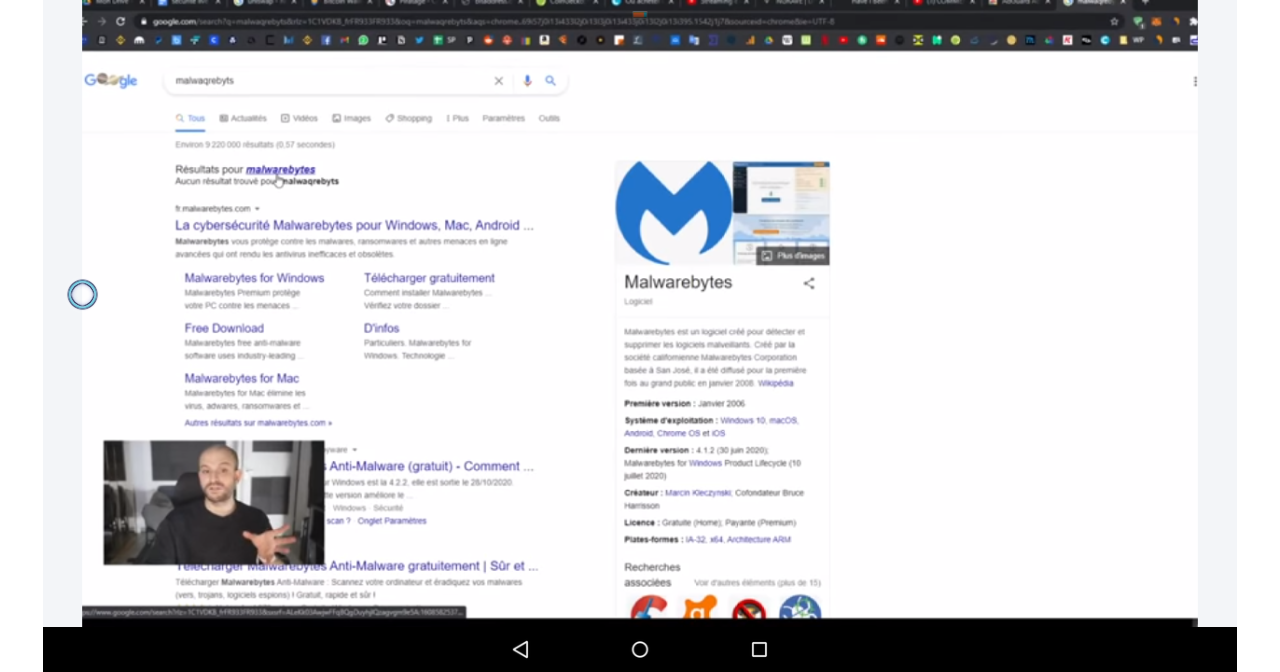Click the blue magnifier search icon
This screenshot has width=1280, height=672.
550,81
